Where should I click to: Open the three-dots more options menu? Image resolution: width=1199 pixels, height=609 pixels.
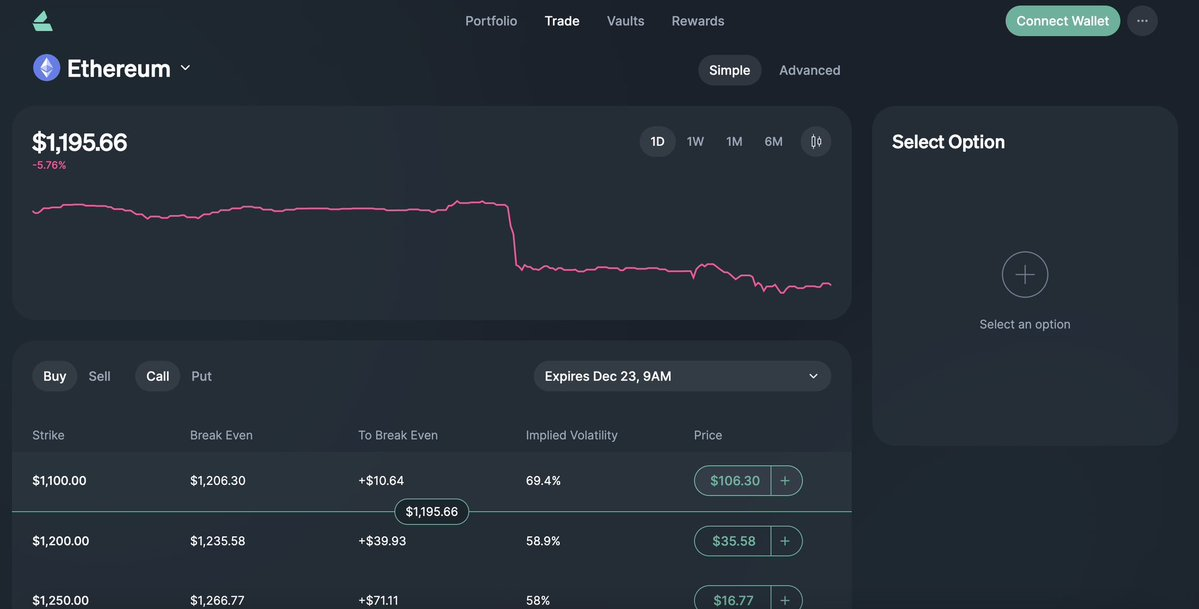(1142, 21)
